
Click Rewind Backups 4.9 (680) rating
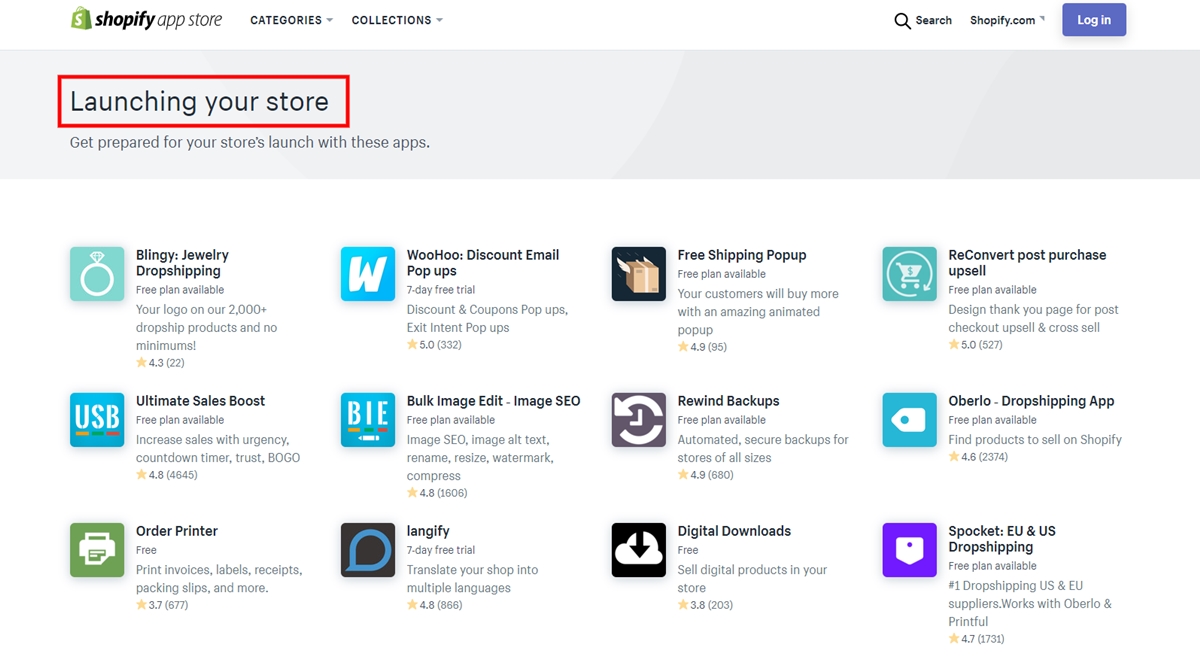point(706,475)
